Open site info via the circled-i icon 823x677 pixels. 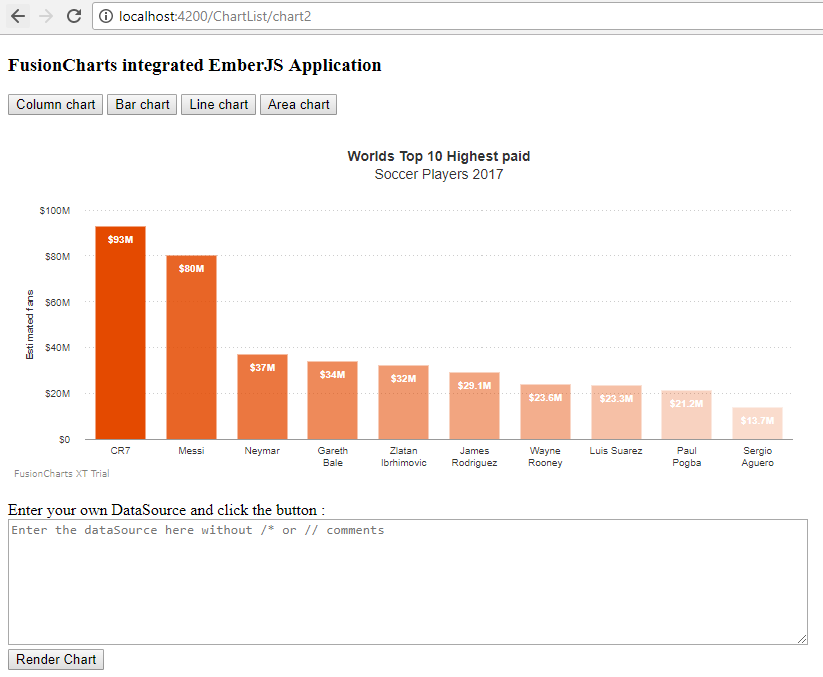point(105,16)
